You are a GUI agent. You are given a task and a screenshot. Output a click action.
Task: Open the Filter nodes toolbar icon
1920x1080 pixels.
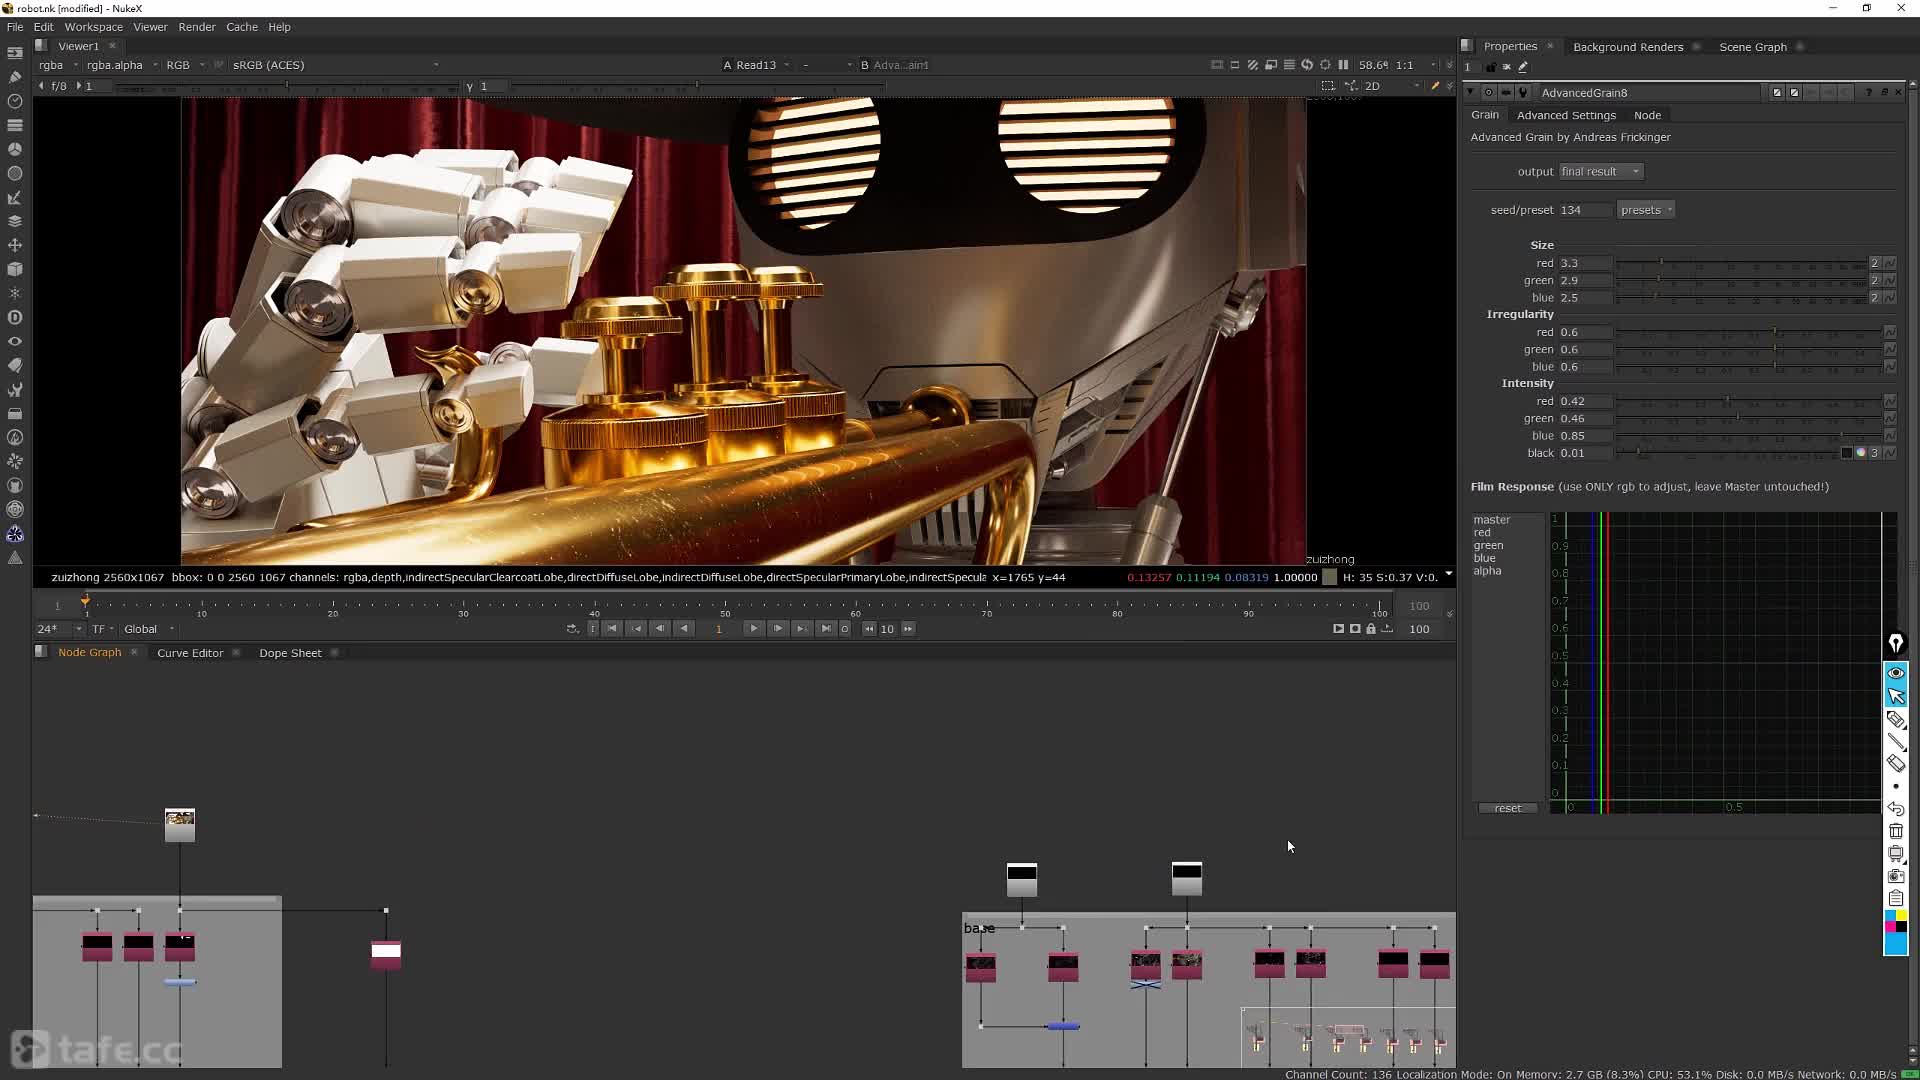pyautogui.click(x=15, y=173)
